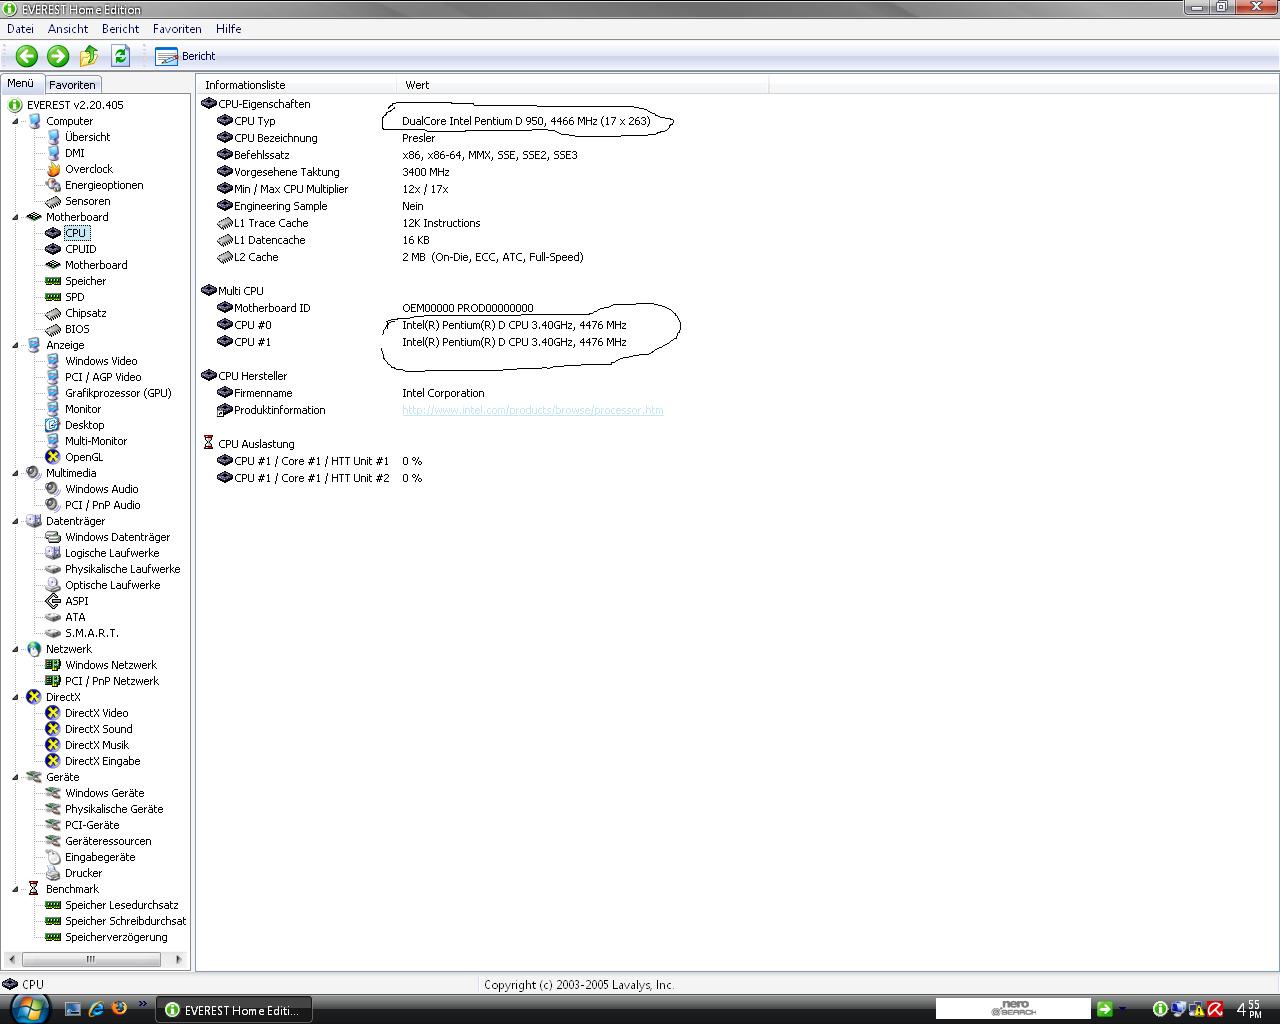Select the Energieoptionen tree item
The height and width of the screenshot is (1024, 1280).
tap(95, 185)
